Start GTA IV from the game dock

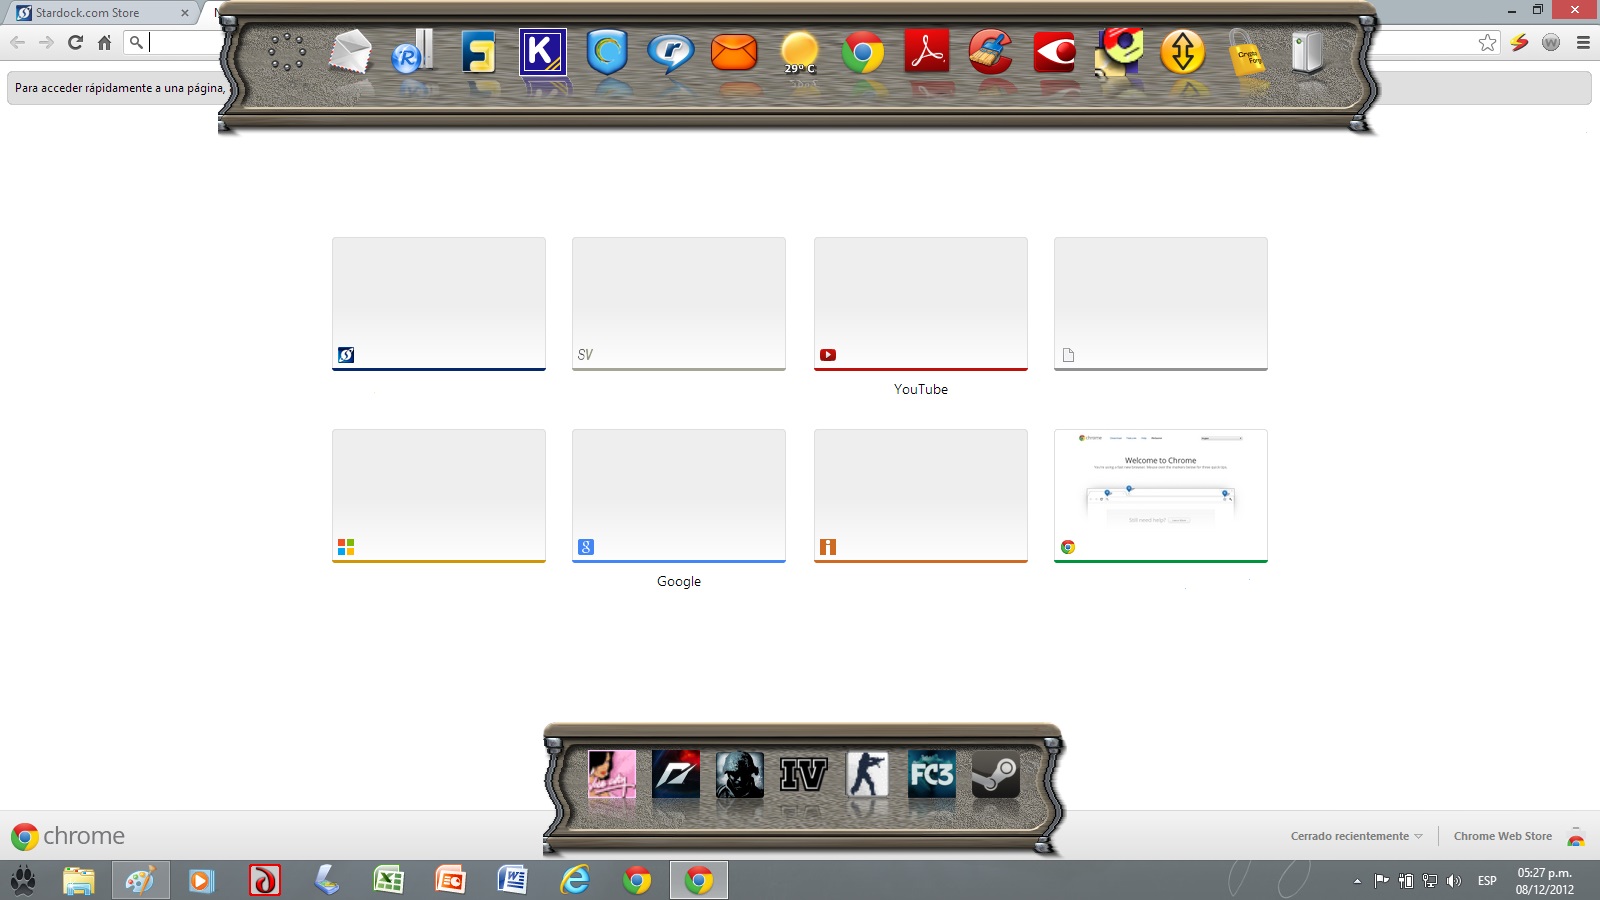click(803, 775)
